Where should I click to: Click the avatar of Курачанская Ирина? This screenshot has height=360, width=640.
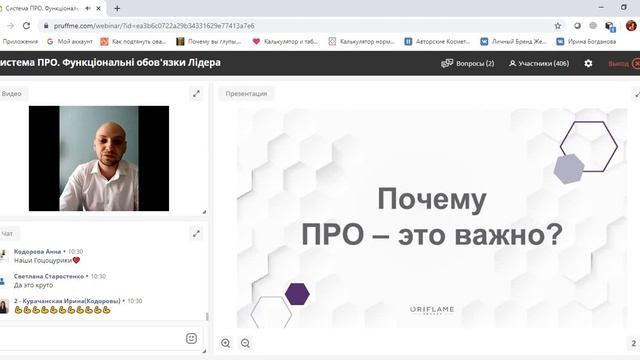[4, 306]
